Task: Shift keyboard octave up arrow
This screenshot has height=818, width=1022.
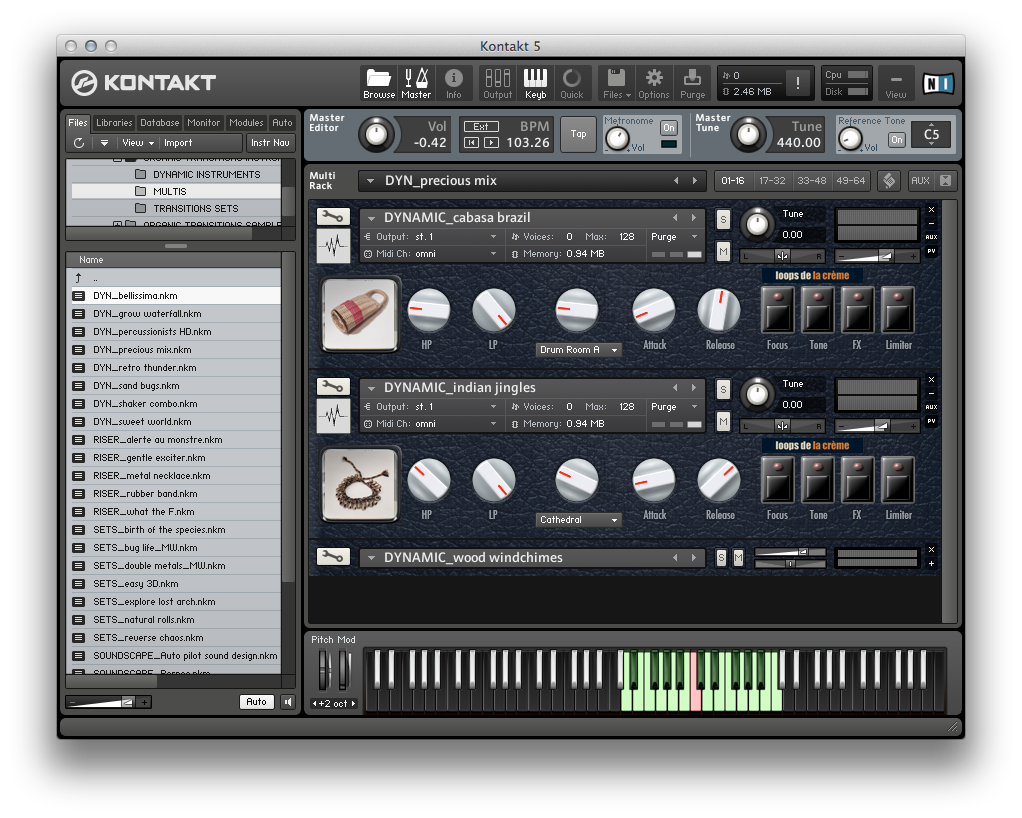Action: click(353, 703)
